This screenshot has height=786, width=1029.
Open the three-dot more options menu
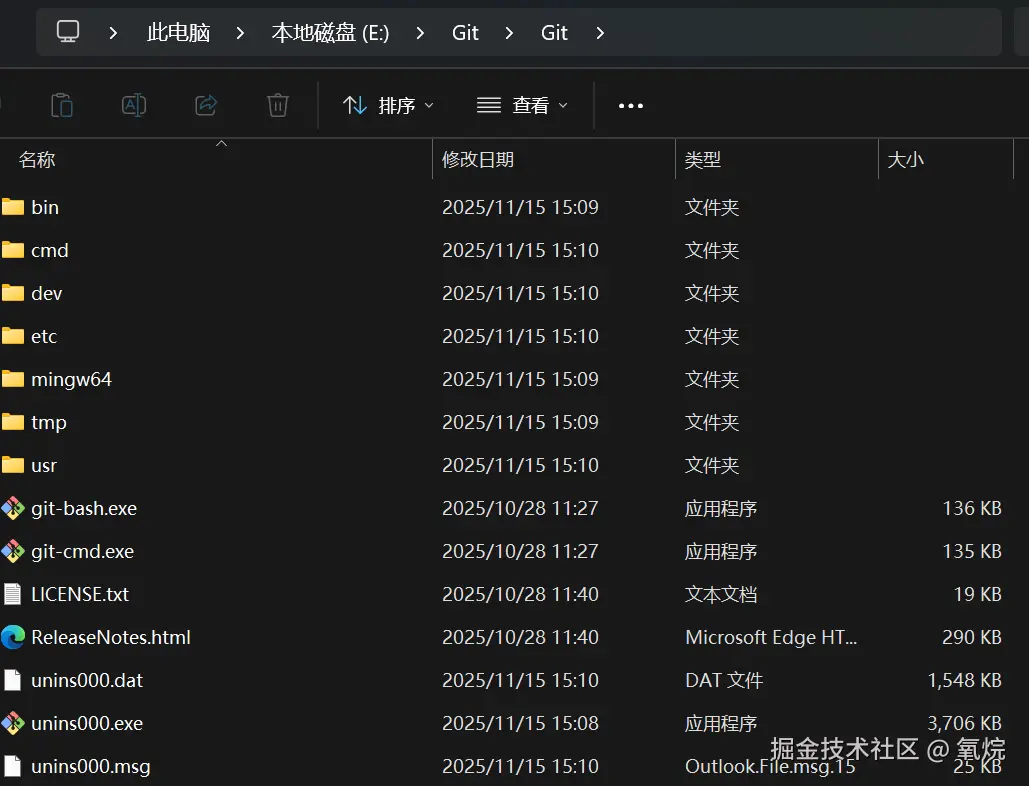(631, 106)
